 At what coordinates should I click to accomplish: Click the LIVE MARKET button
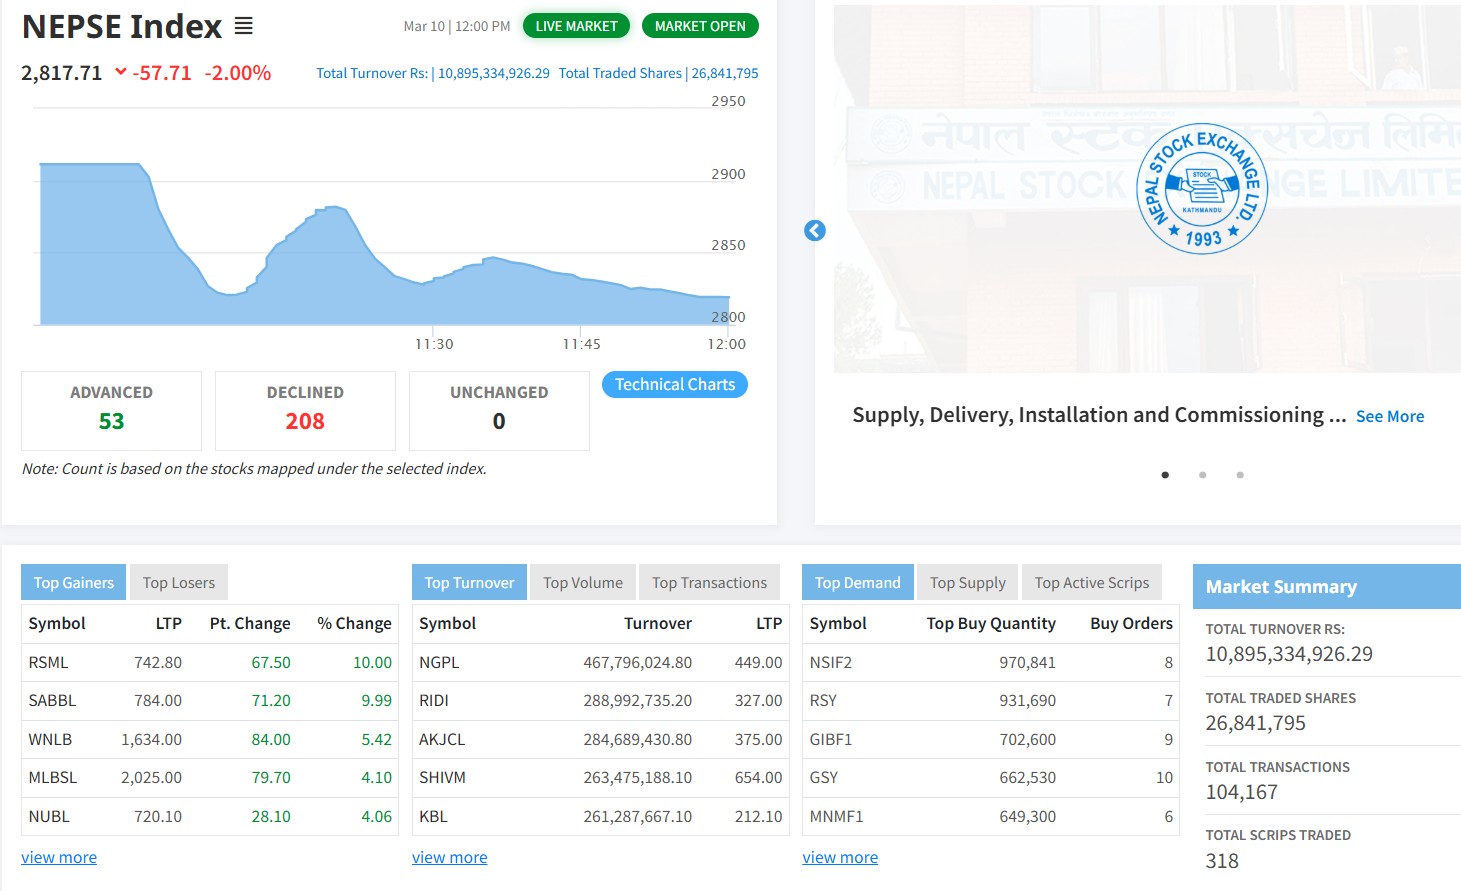576,26
